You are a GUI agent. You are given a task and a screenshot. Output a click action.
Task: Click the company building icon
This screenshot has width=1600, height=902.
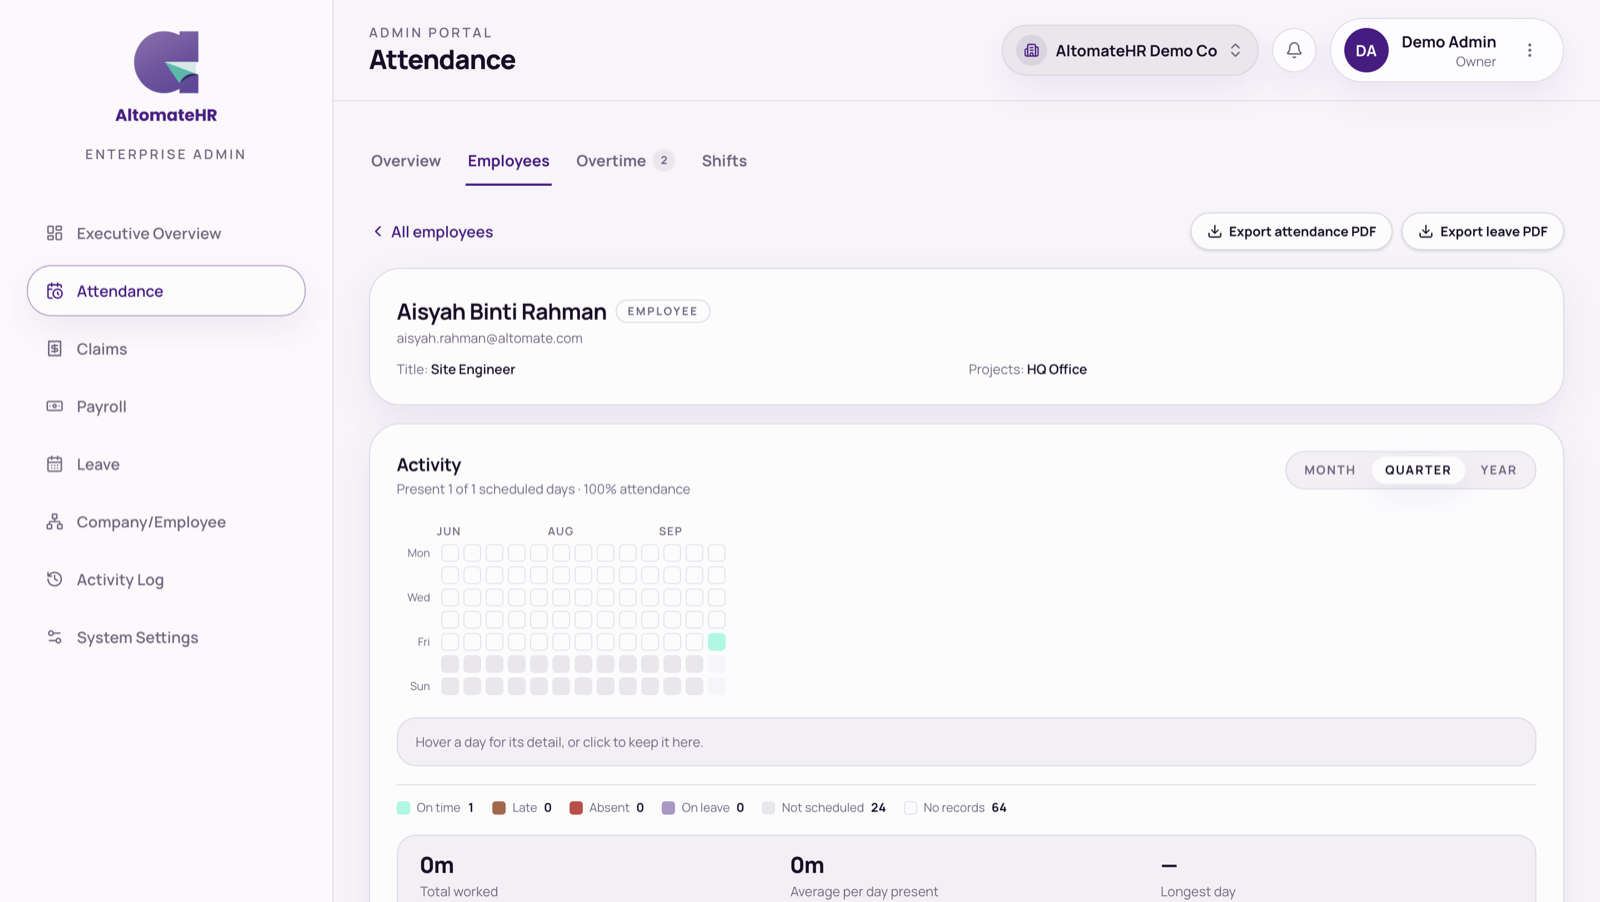pos(1031,50)
